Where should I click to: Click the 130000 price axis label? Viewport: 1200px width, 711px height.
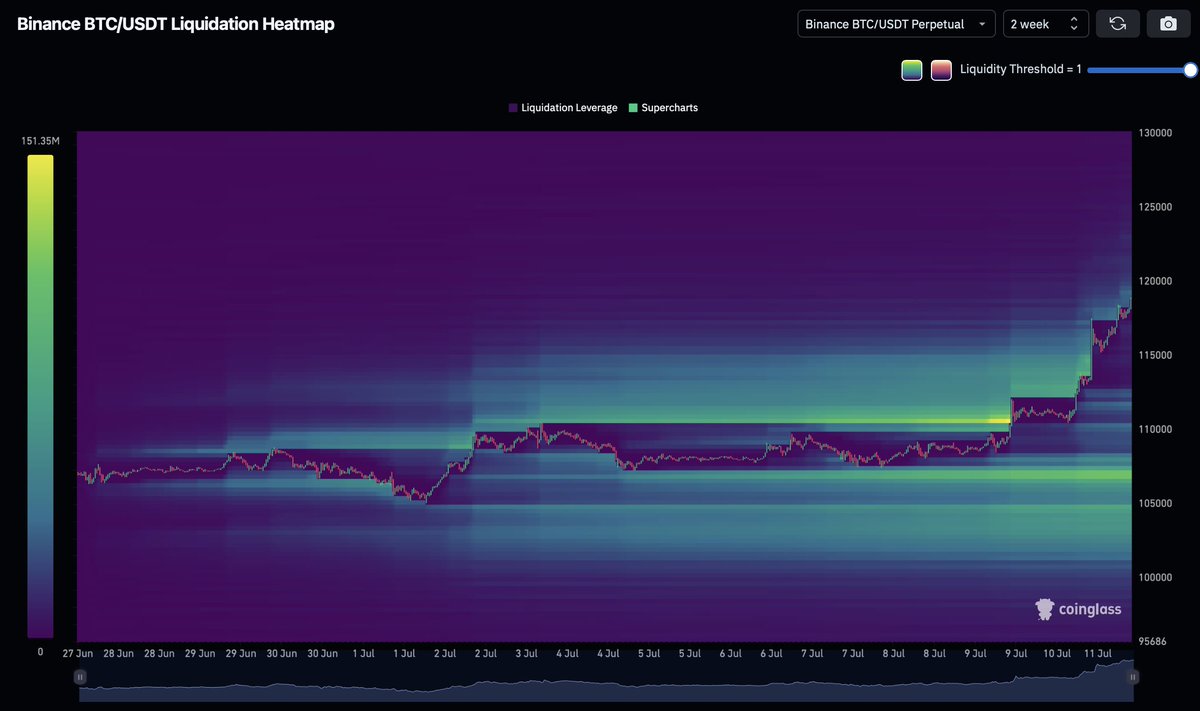(x=1155, y=133)
